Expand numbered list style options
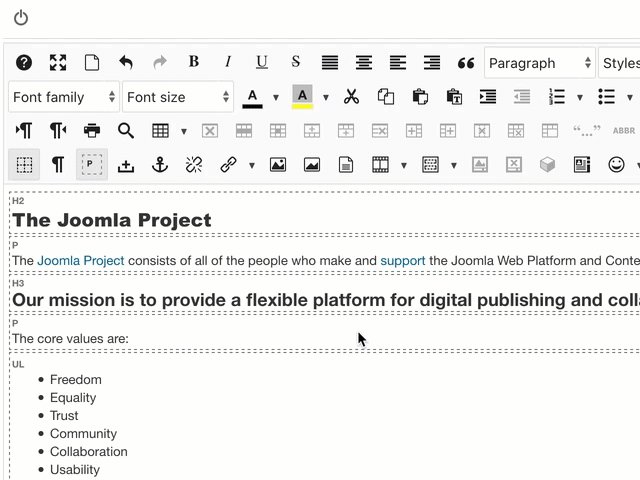640x480 pixels. 580,98
